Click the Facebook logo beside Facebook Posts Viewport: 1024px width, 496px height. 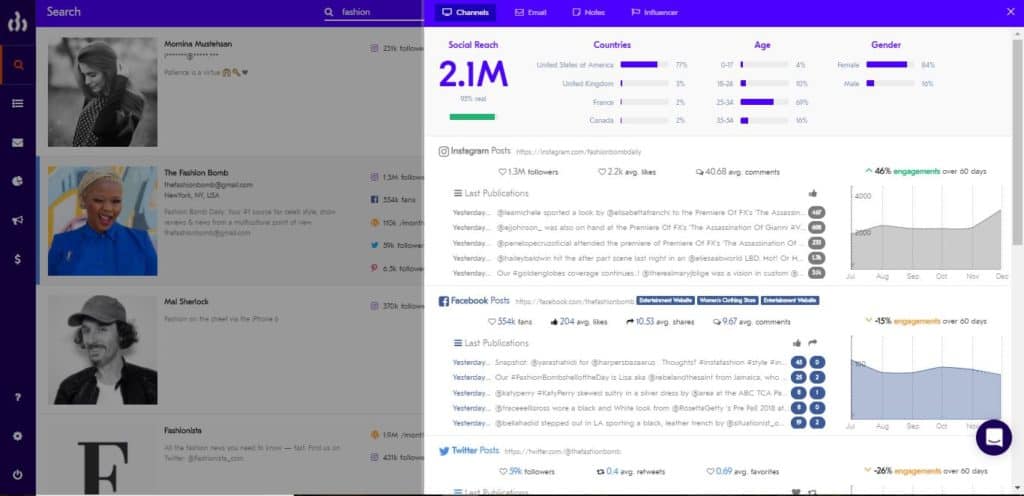pos(443,301)
